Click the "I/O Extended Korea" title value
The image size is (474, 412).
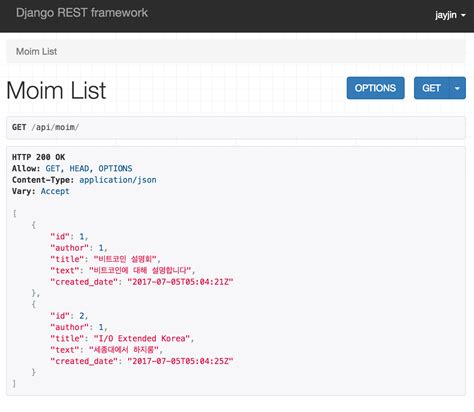(x=142, y=338)
